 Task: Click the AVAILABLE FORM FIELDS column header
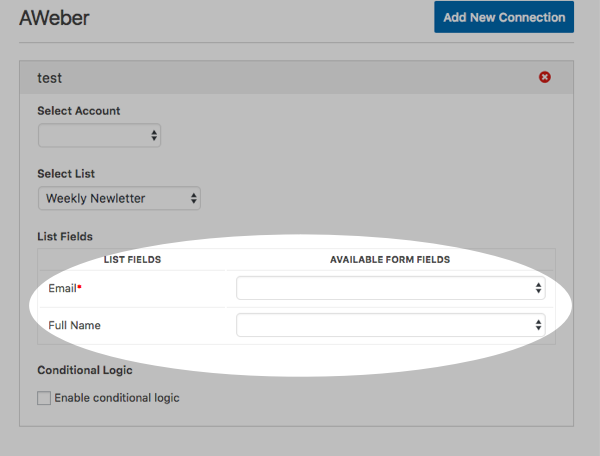click(390, 260)
